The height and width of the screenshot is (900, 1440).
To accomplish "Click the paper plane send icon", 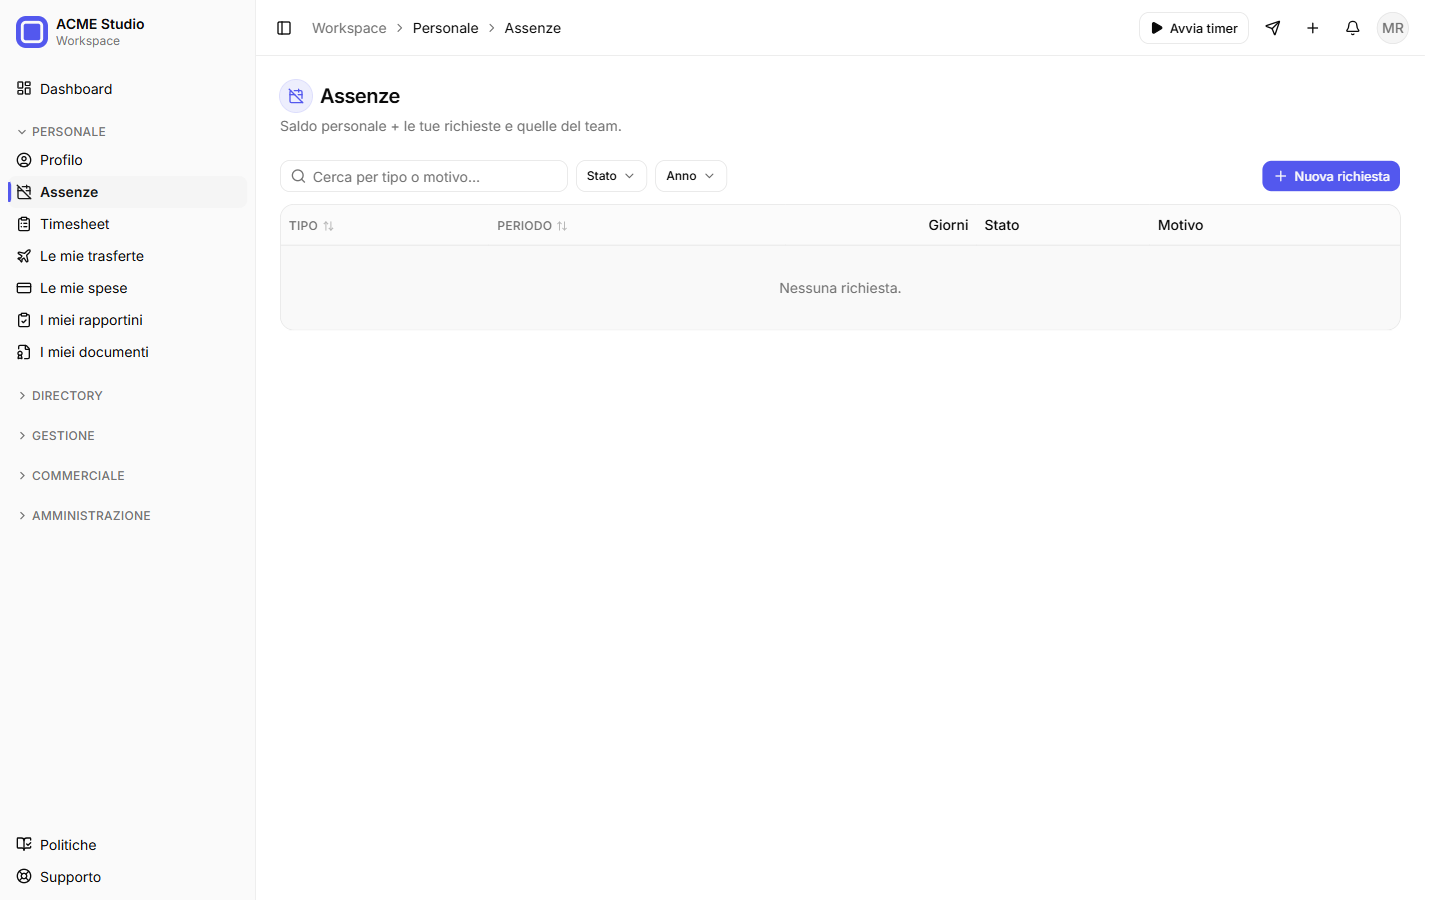I will tap(1273, 28).
